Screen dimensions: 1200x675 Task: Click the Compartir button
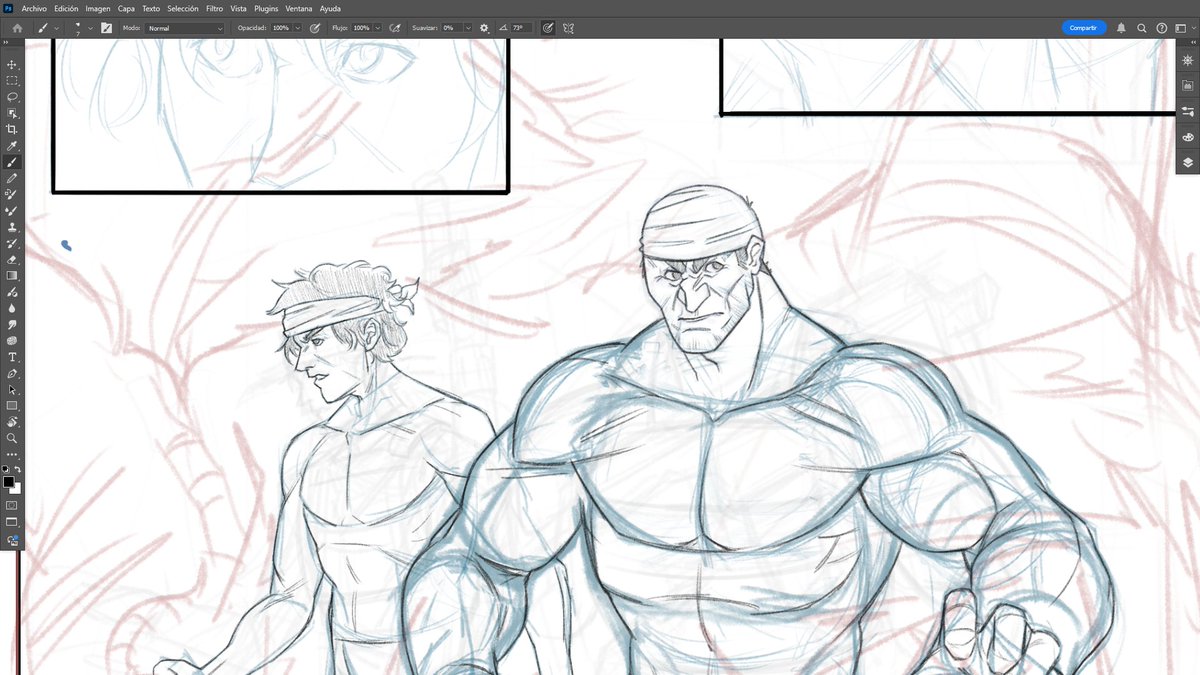[x=1083, y=28]
